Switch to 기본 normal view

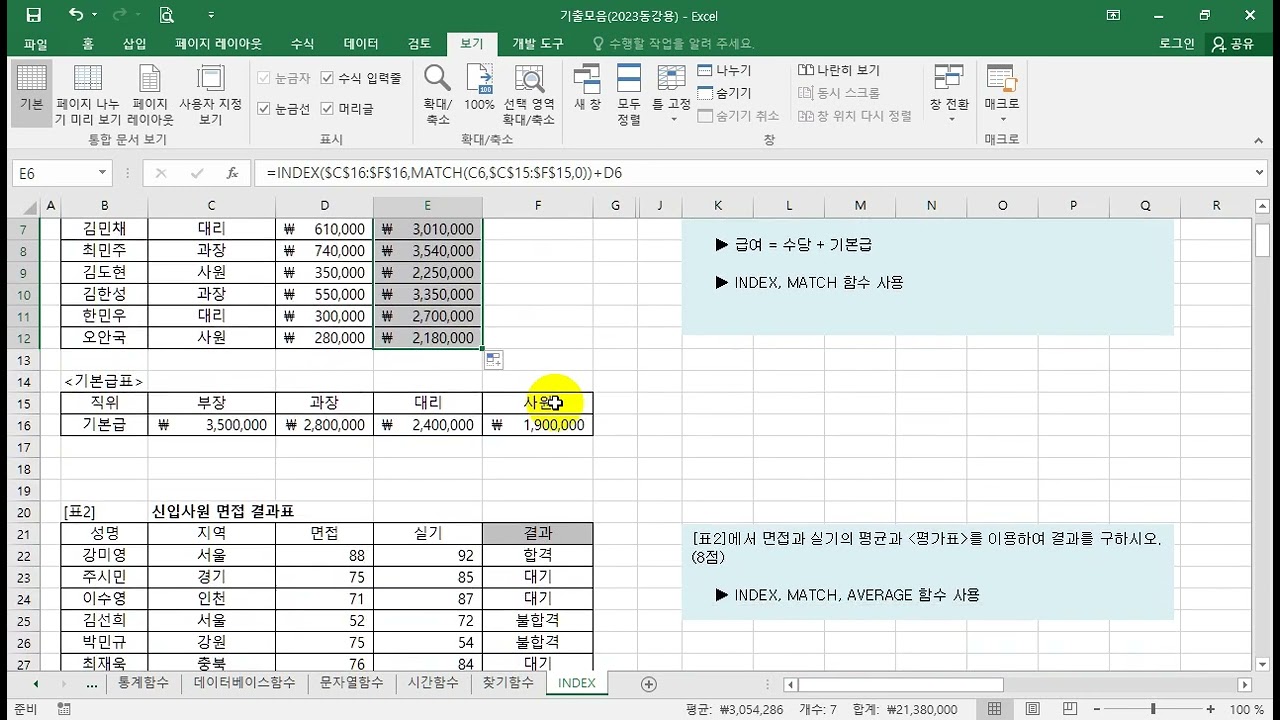click(32, 95)
